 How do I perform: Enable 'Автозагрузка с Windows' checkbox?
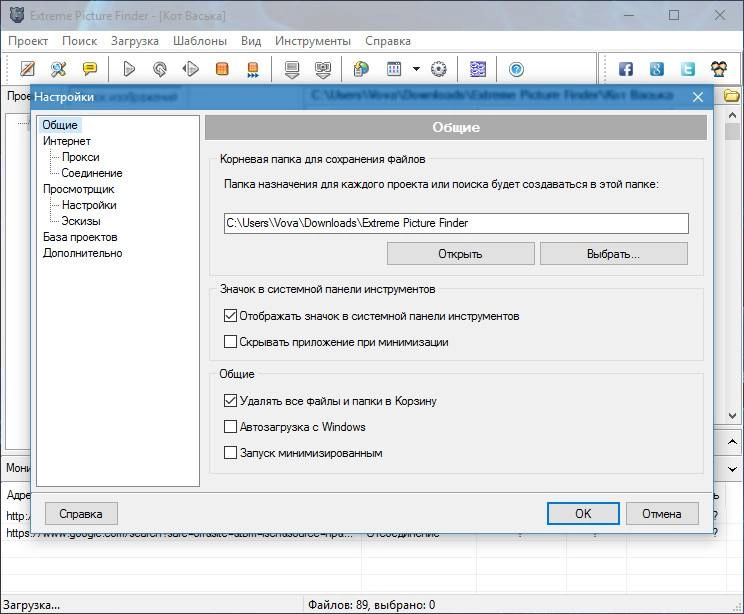pyautogui.click(x=230, y=427)
